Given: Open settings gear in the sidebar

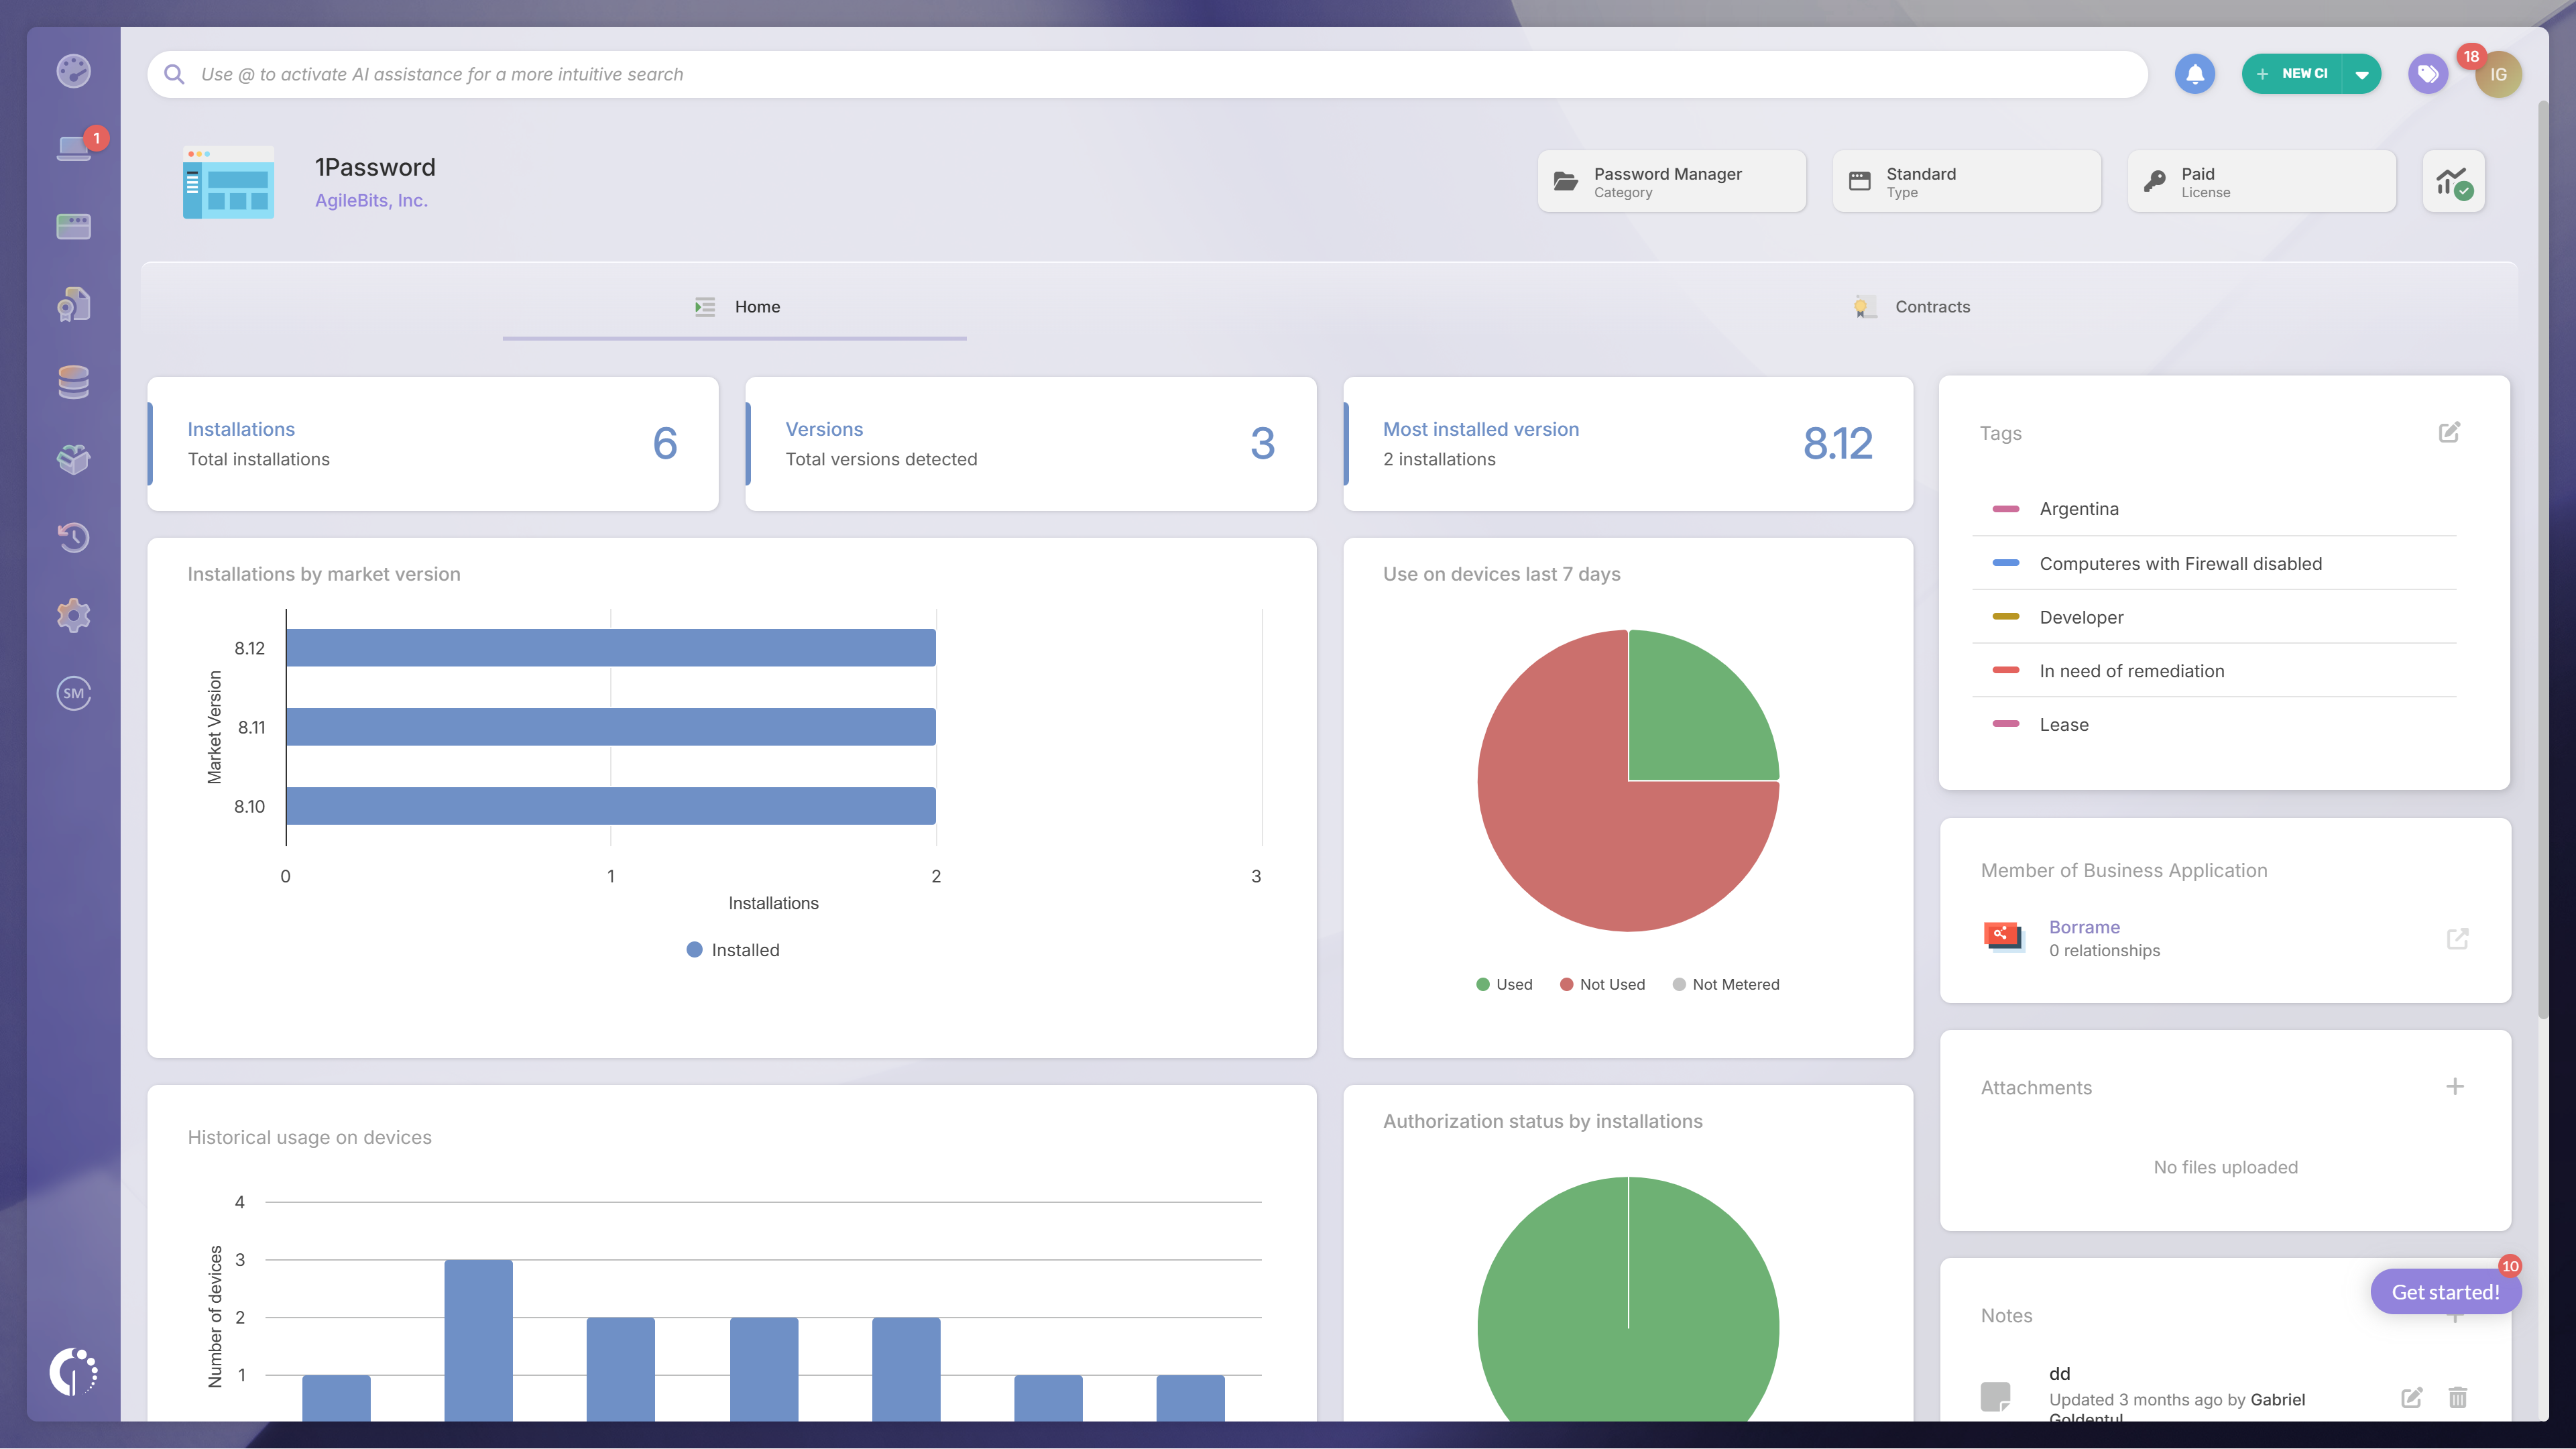Looking at the screenshot, I should tap(73, 615).
